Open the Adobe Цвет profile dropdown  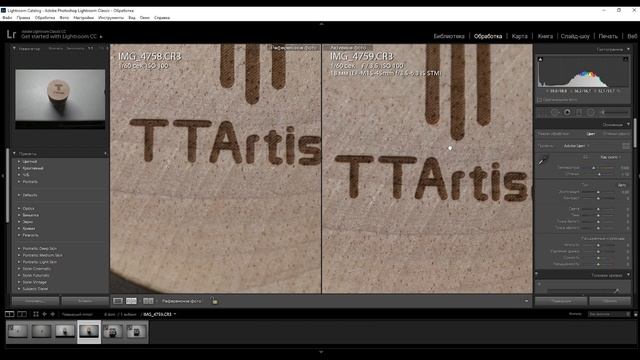coord(576,146)
